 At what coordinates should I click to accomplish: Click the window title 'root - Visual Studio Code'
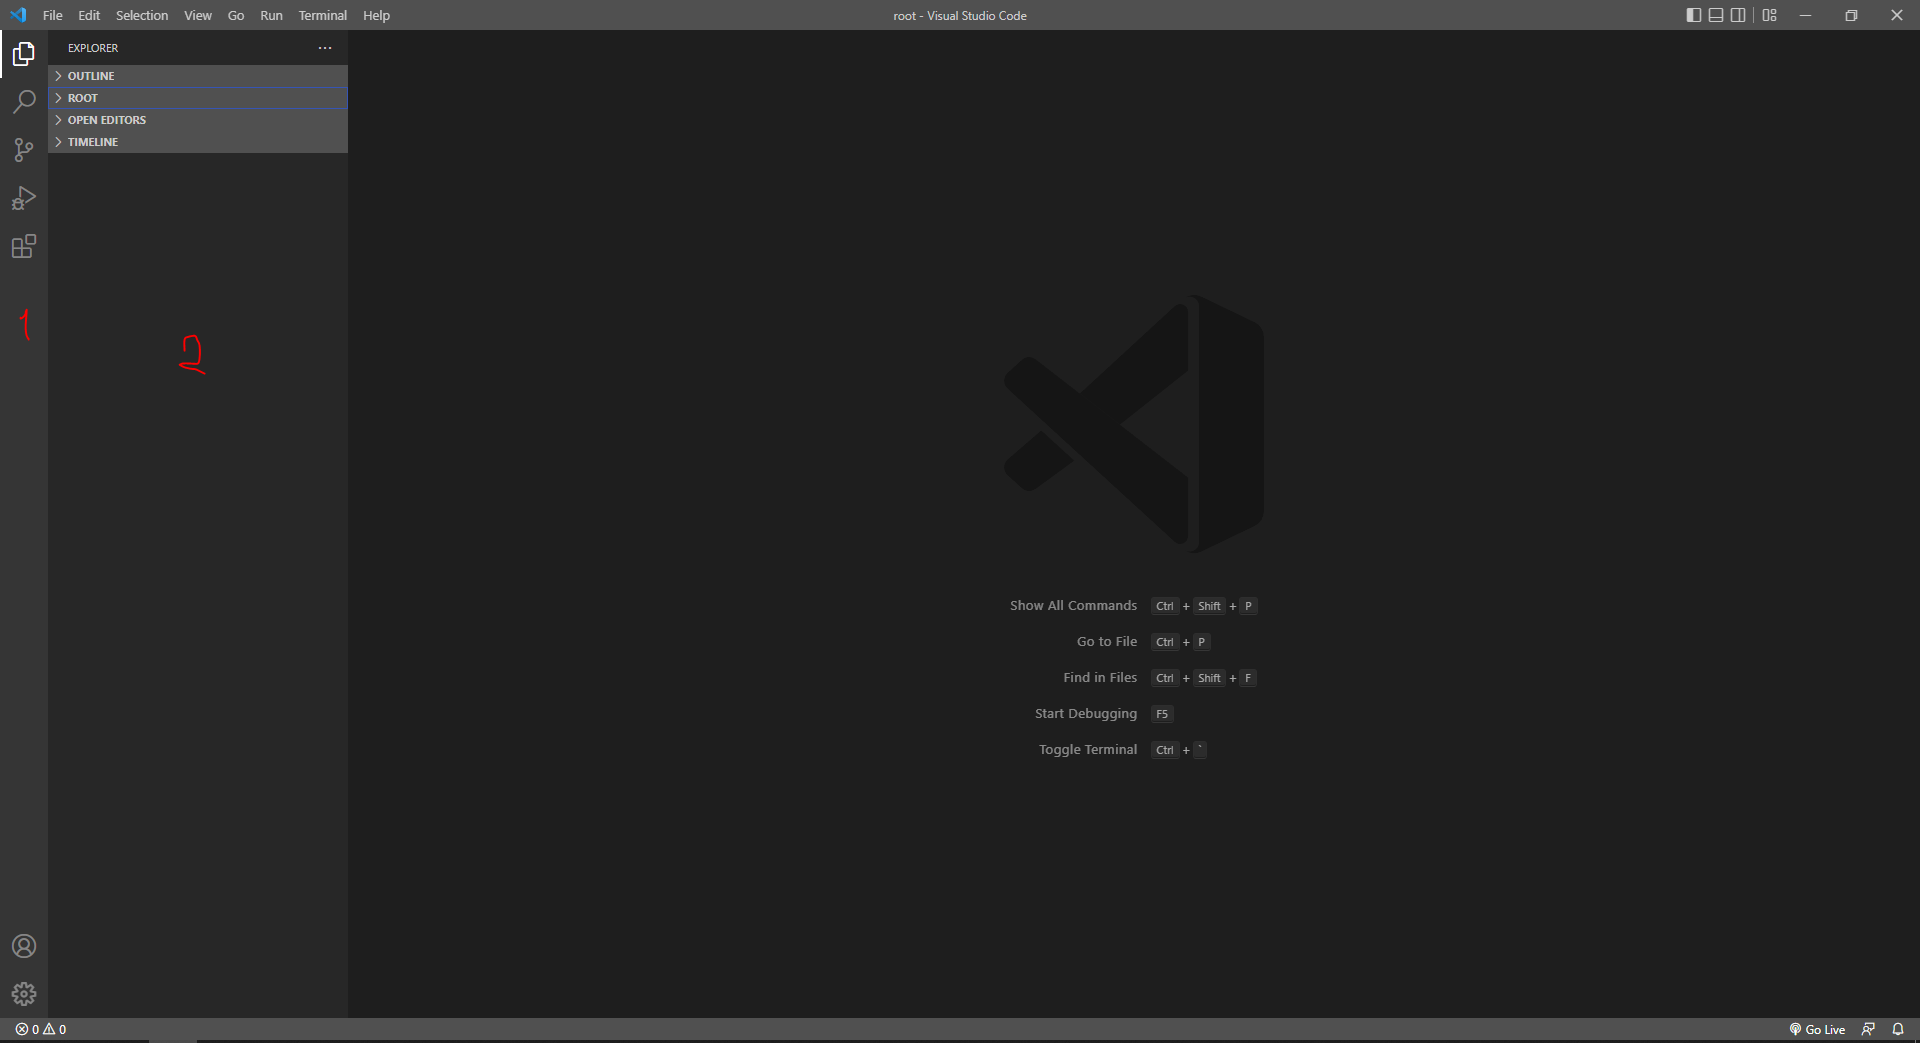point(960,15)
